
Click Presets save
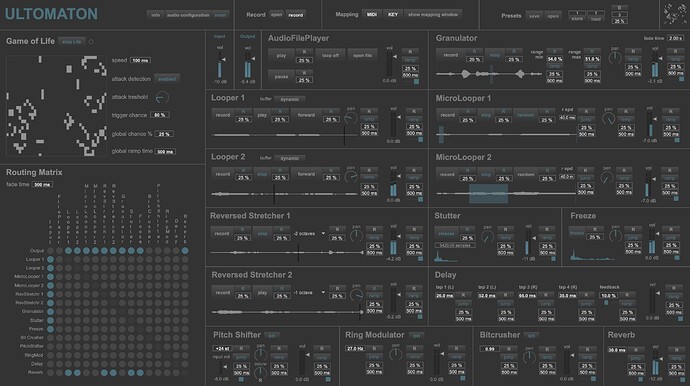coord(534,16)
